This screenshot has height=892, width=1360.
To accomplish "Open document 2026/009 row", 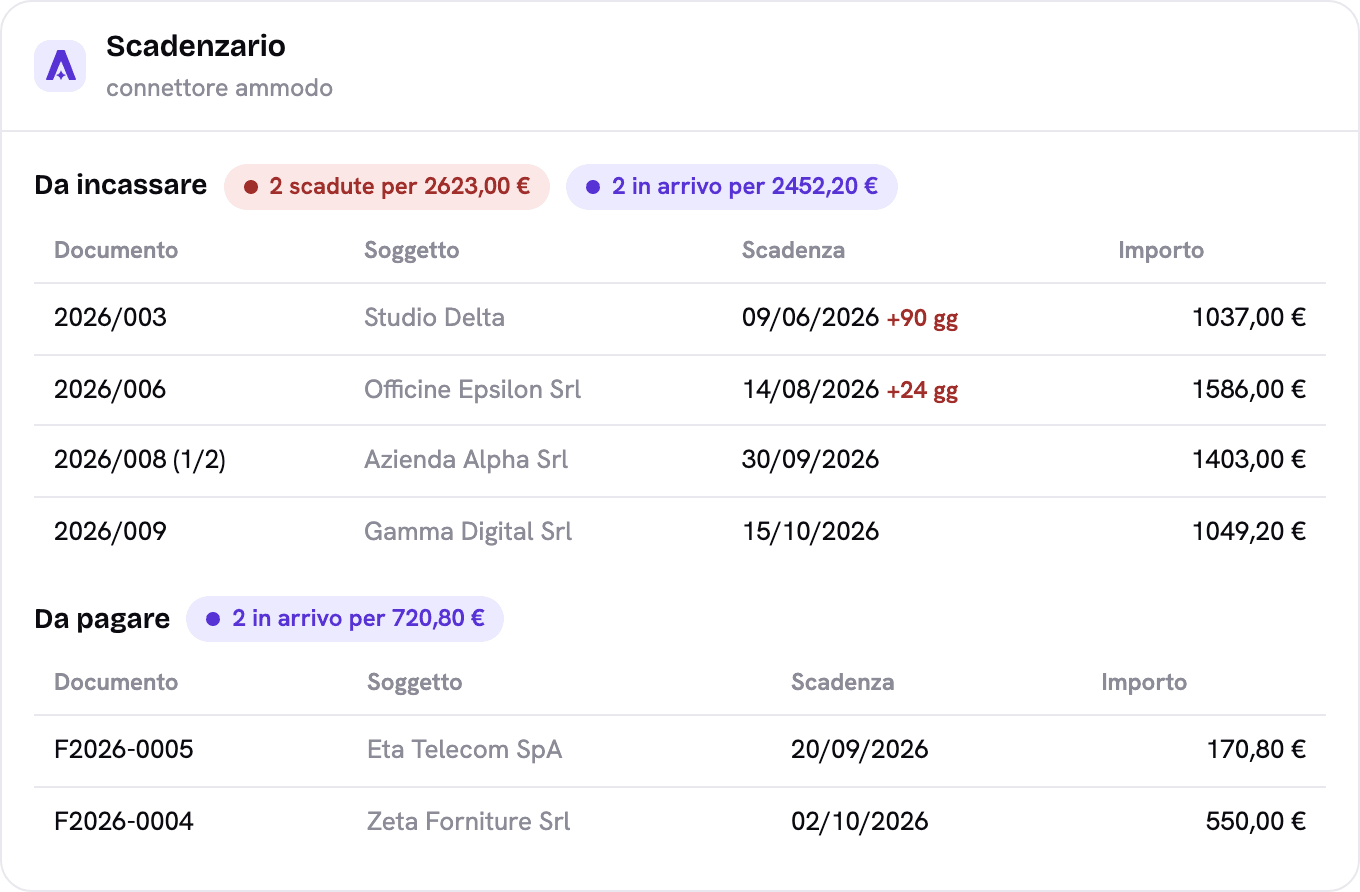I will (x=680, y=531).
